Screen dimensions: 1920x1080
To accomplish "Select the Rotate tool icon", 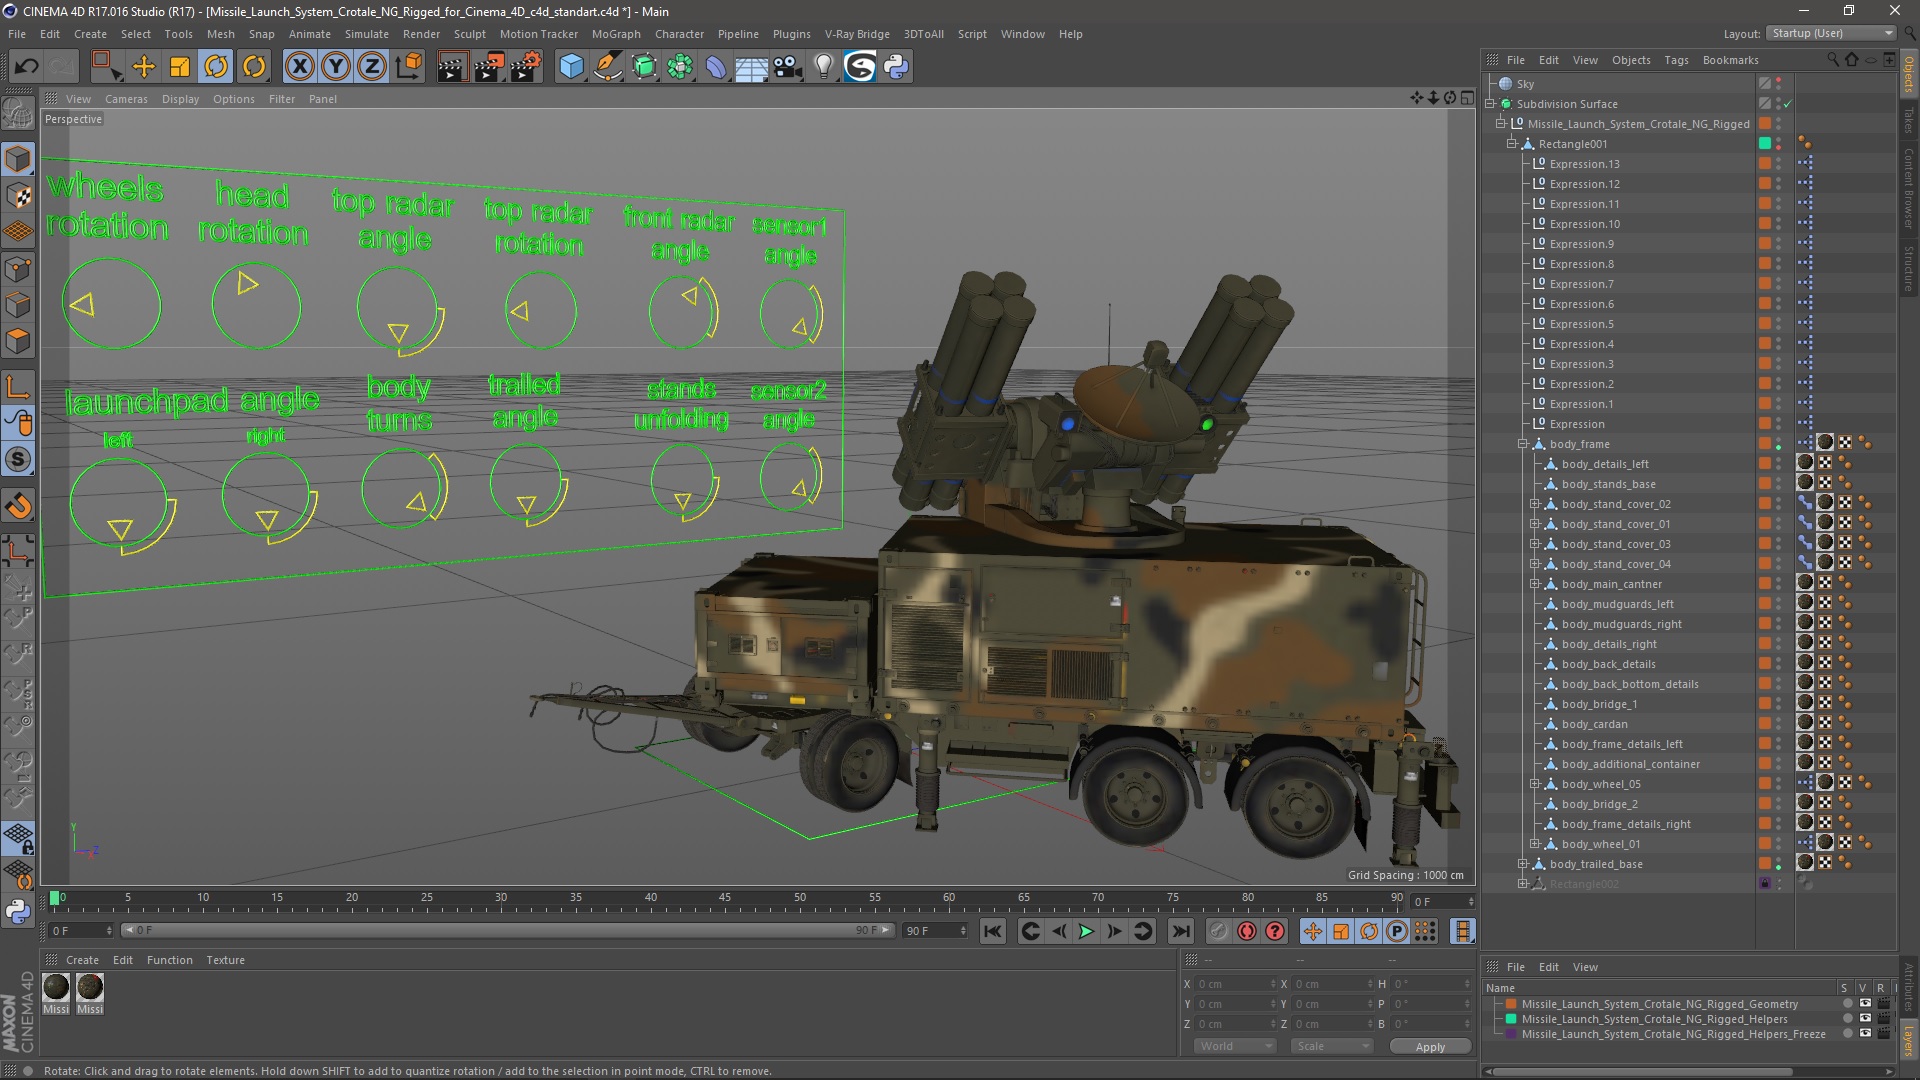I will coord(216,67).
